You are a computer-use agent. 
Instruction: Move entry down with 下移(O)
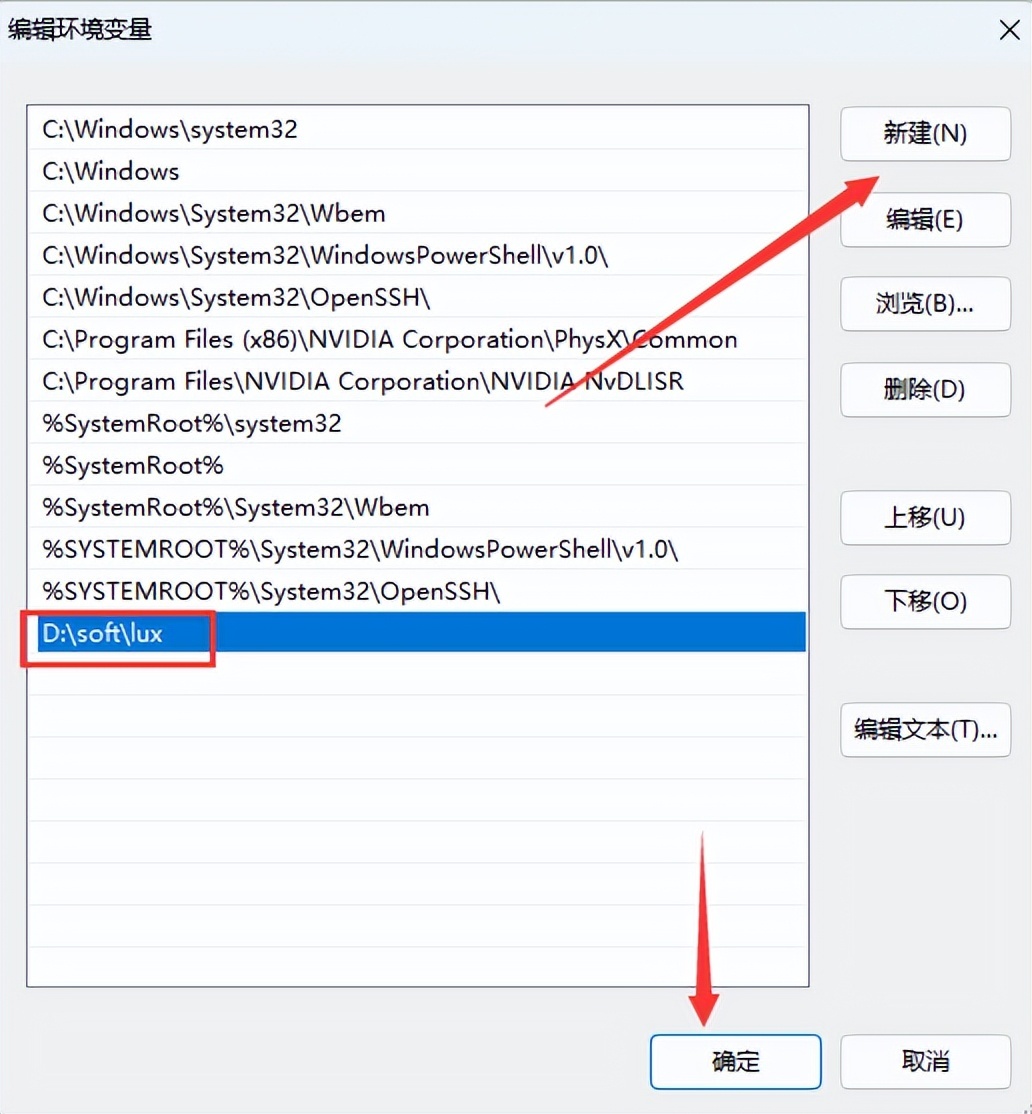(x=925, y=602)
